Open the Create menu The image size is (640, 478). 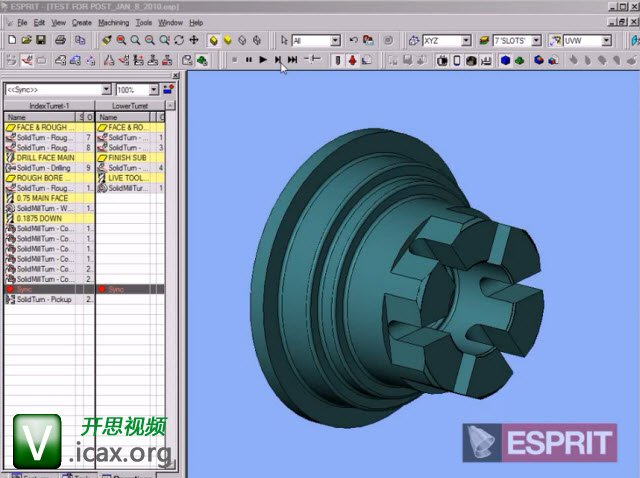(x=82, y=22)
